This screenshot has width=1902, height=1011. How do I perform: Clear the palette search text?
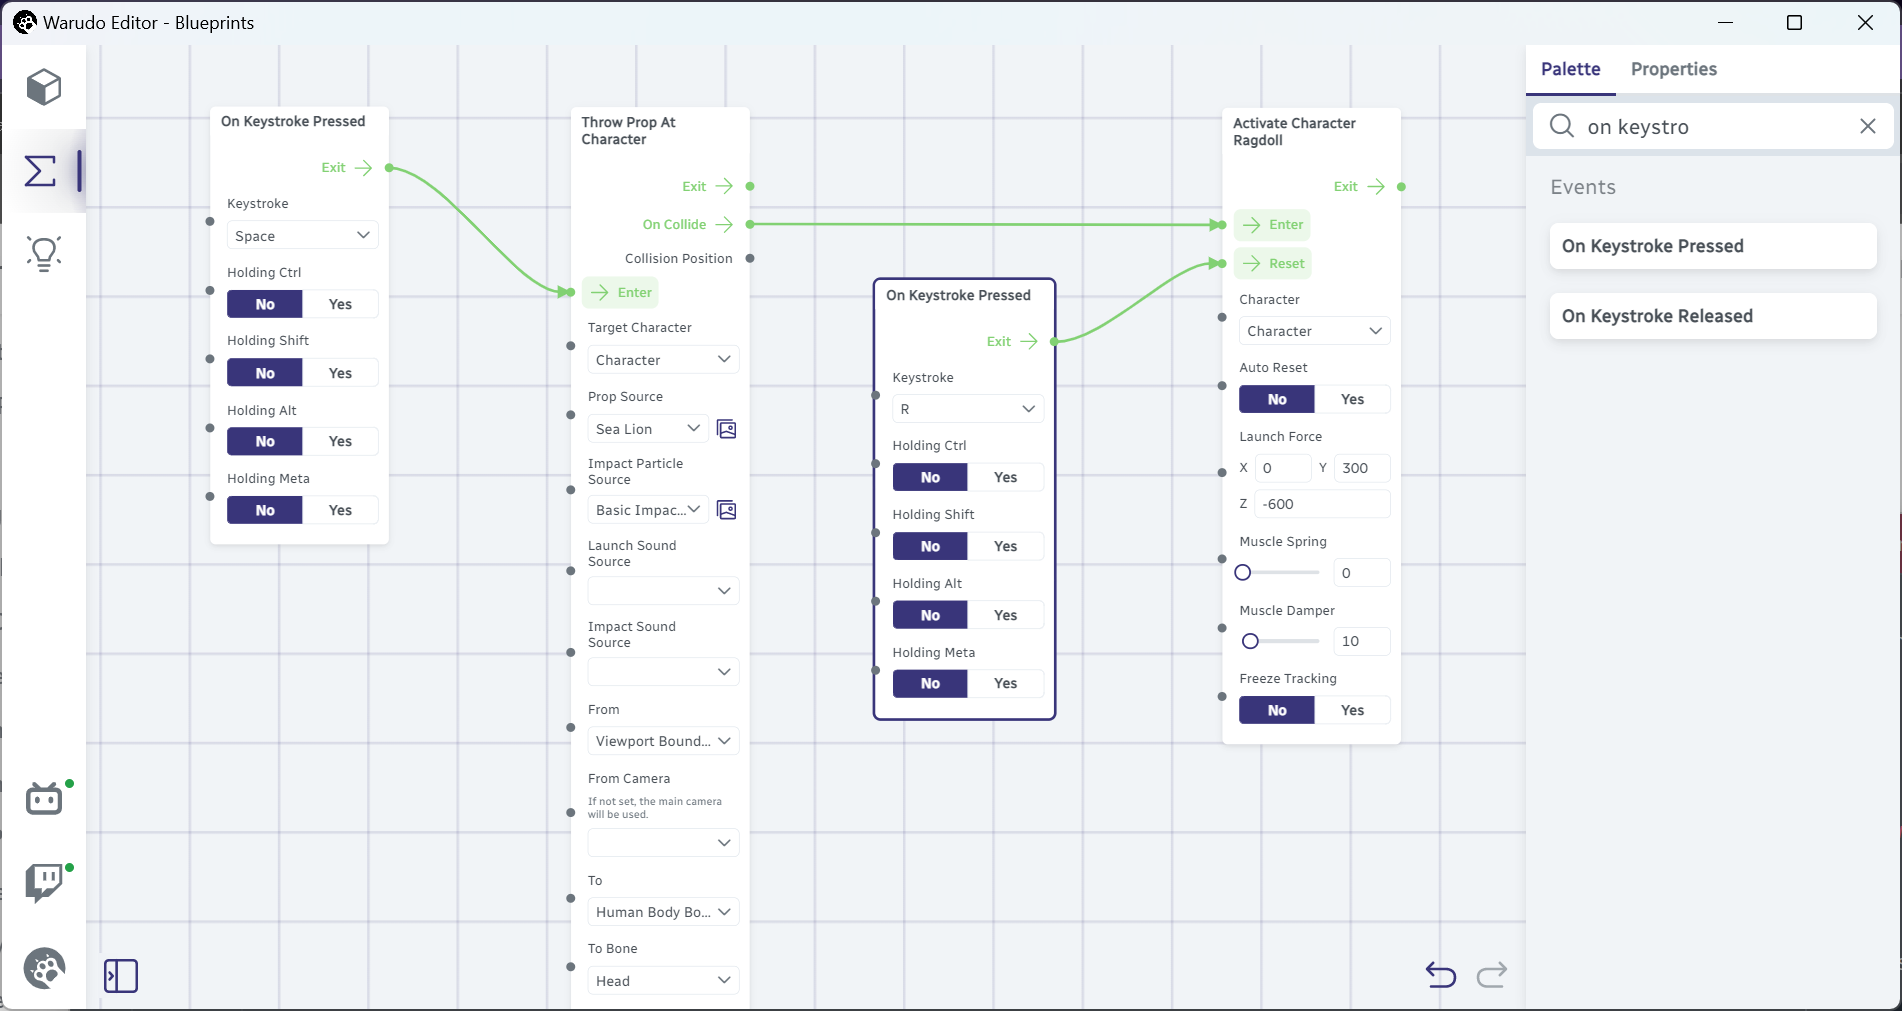tap(1867, 126)
